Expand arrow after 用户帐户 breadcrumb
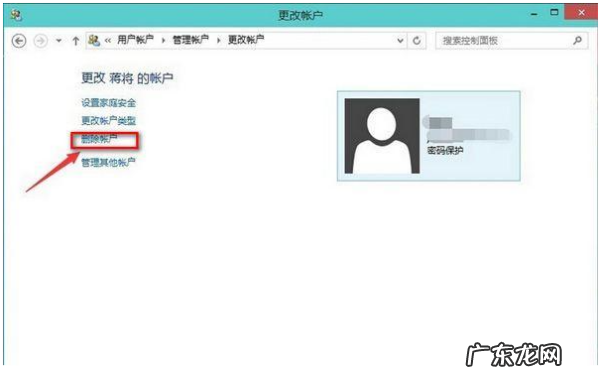The height and width of the screenshot is (384, 600). [163, 40]
